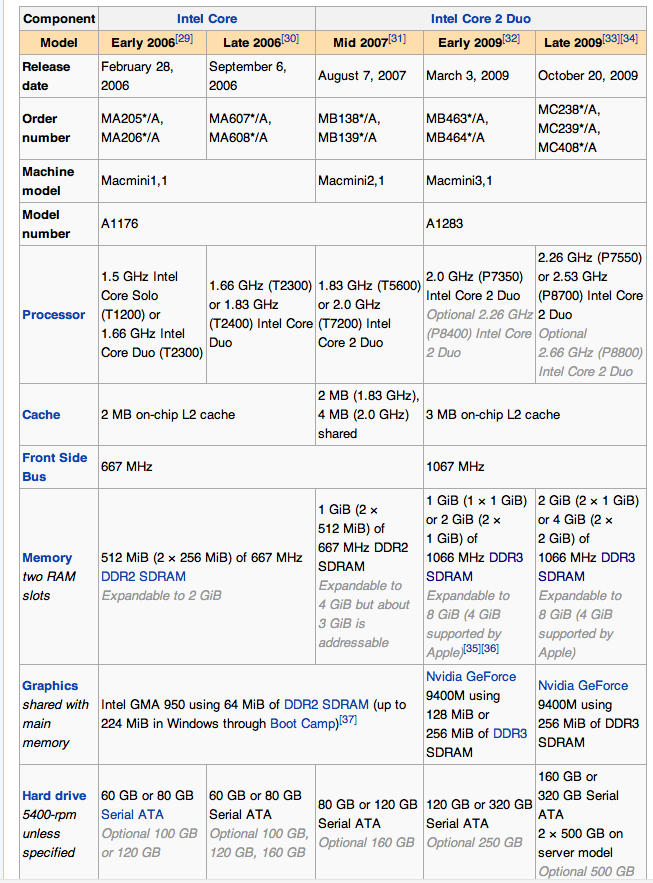The image size is (653, 883).
Task: Open Nvidia GeForce link in Late 2009 column
Action: 583,686
